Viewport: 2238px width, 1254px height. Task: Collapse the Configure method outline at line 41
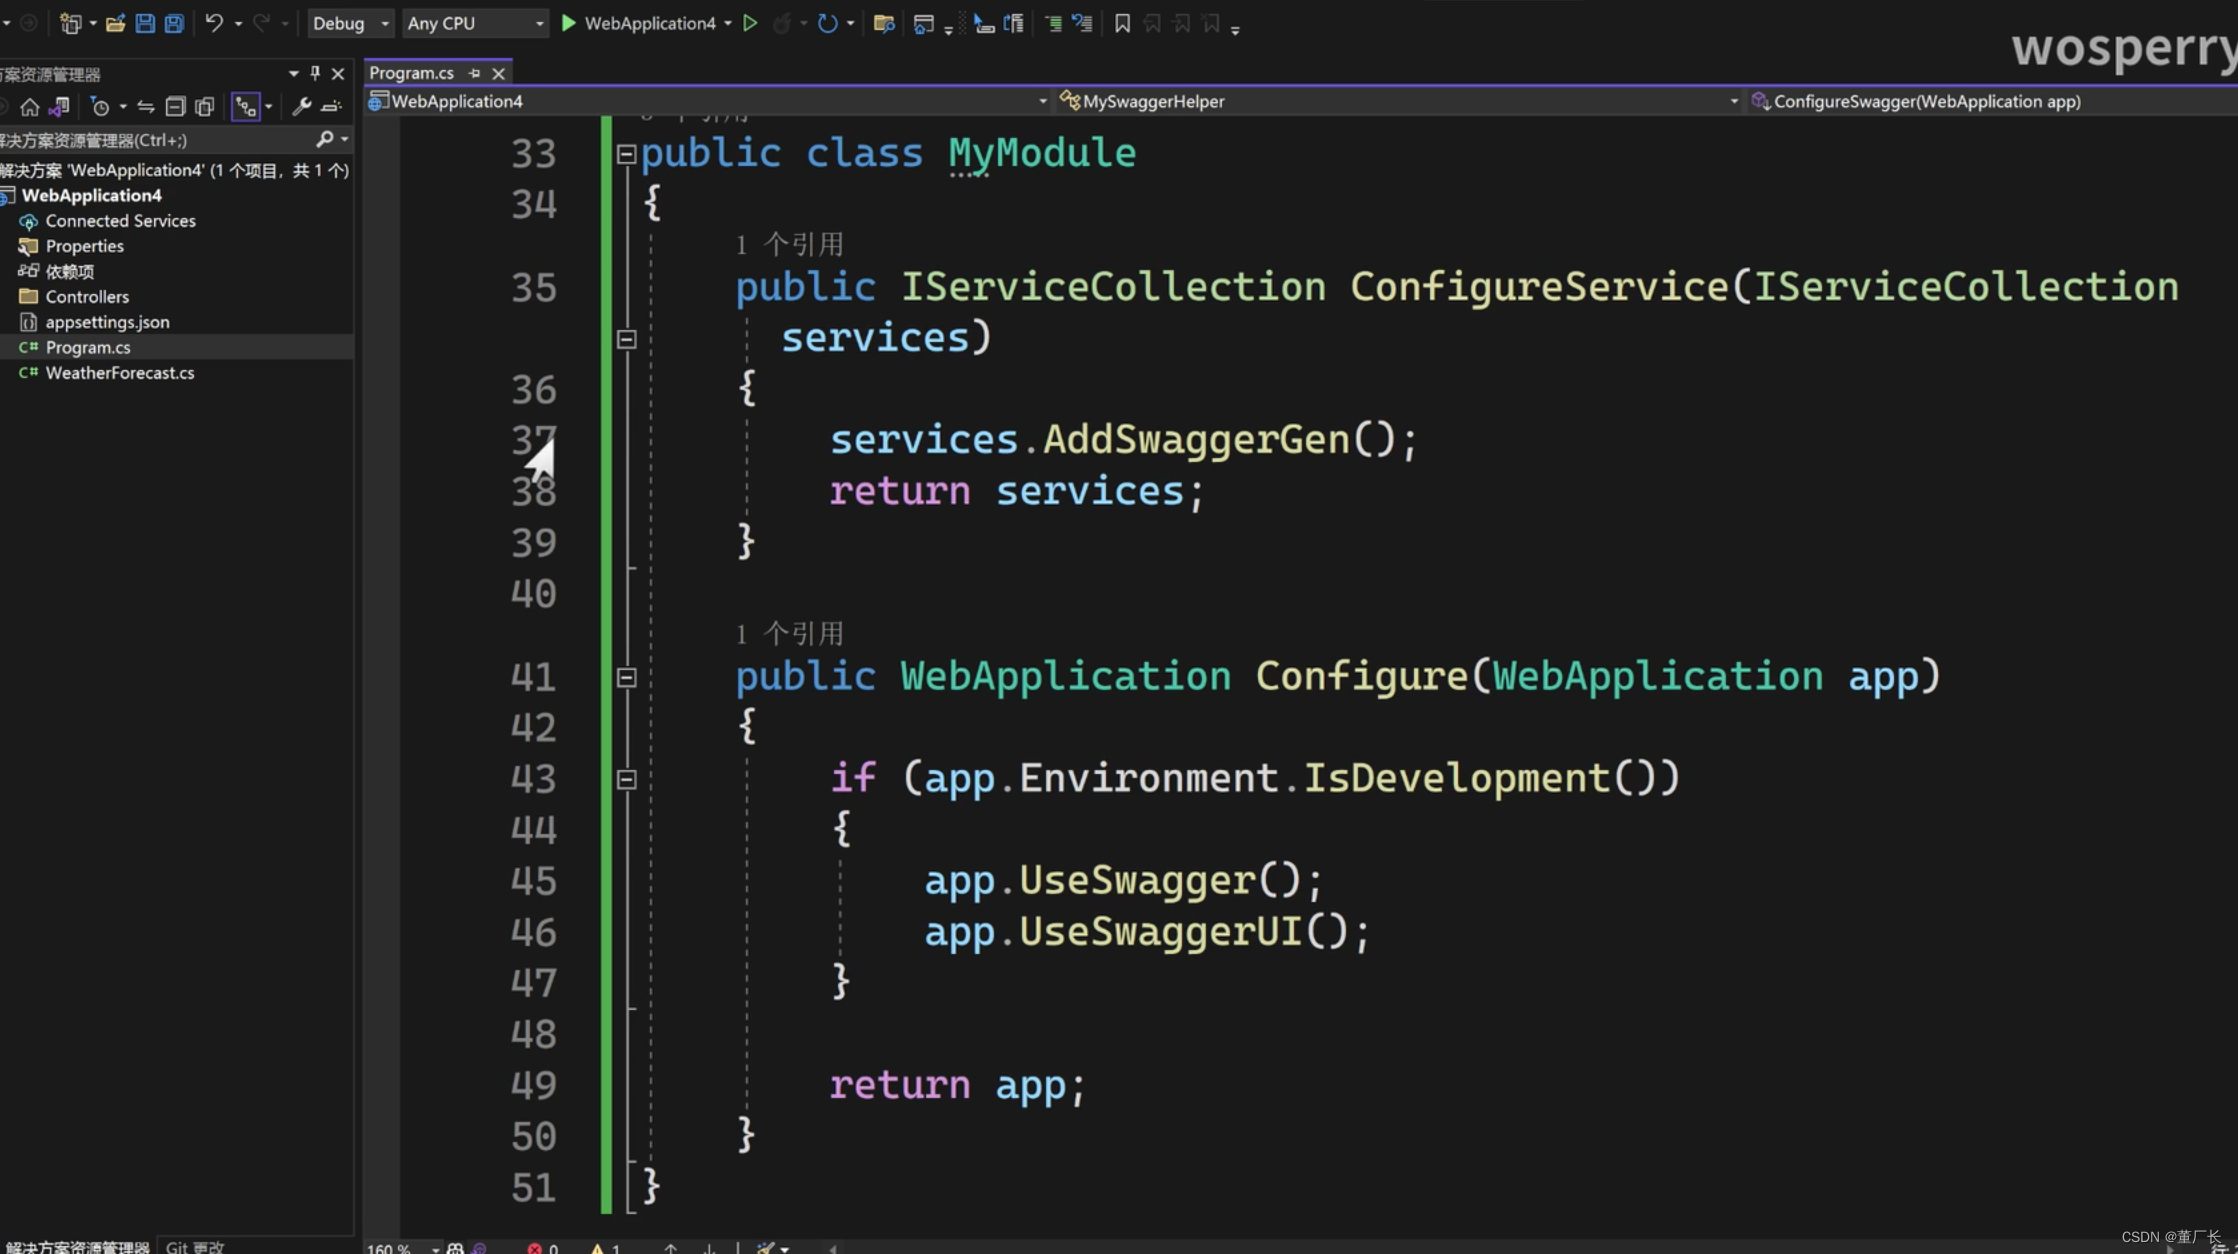626,678
